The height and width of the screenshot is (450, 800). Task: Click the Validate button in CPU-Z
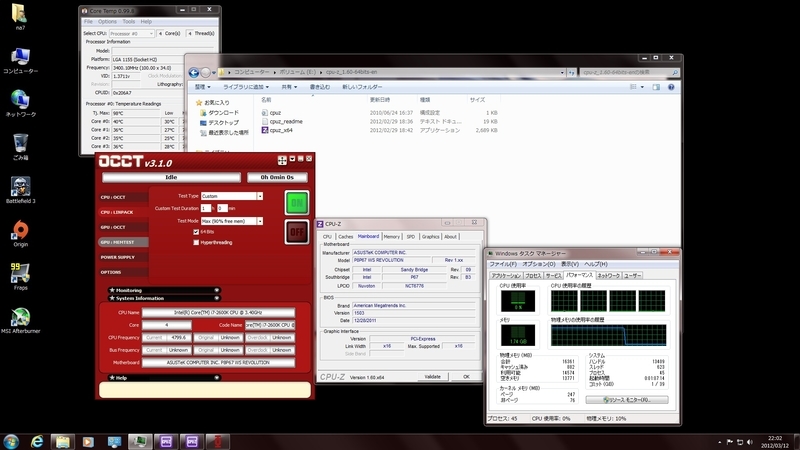(x=433, y=377)
